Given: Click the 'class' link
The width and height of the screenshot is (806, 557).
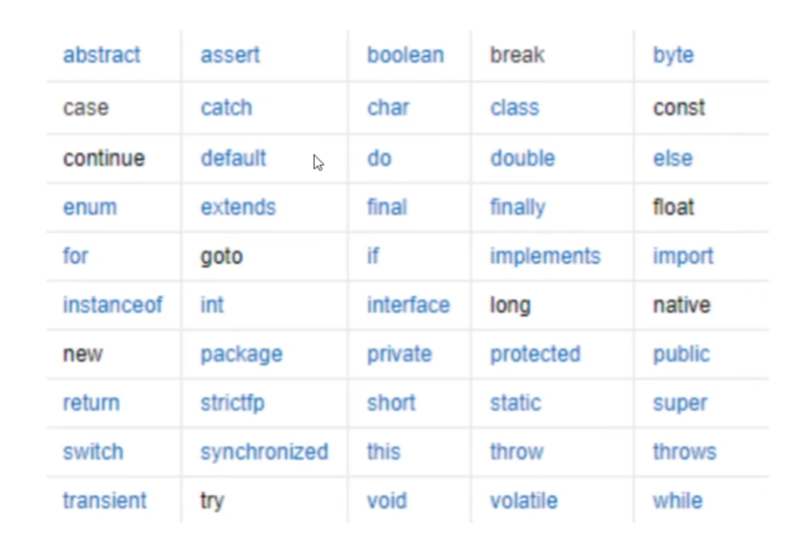Looking at the screenshot, I should point(514,107).
